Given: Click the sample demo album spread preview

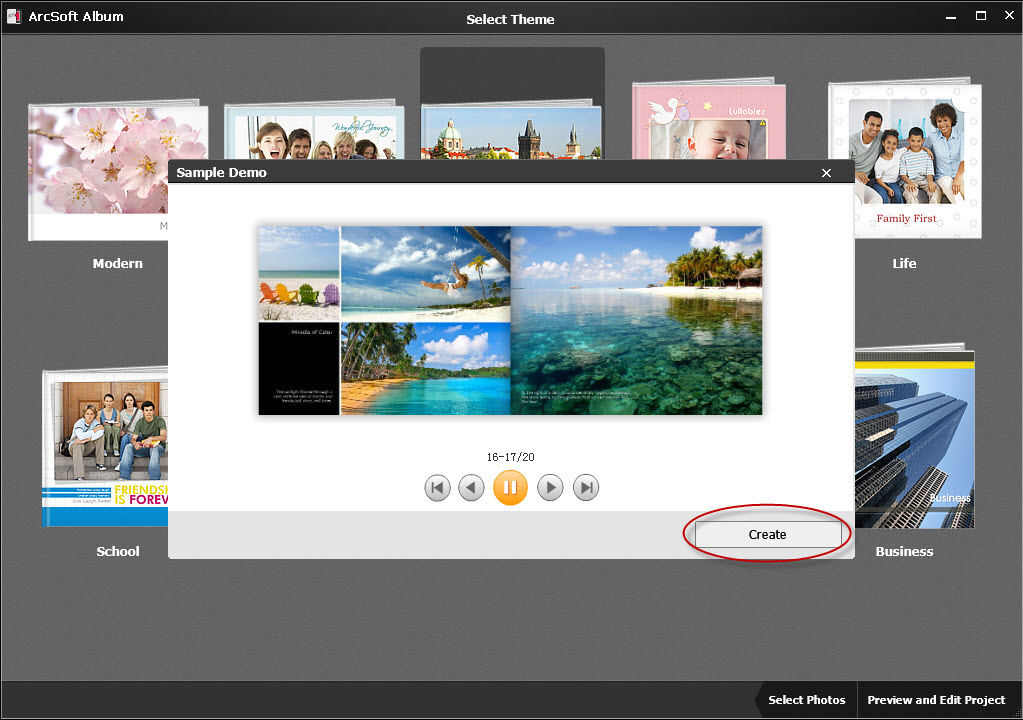Looking at the screenshot, I should (510, 320).
